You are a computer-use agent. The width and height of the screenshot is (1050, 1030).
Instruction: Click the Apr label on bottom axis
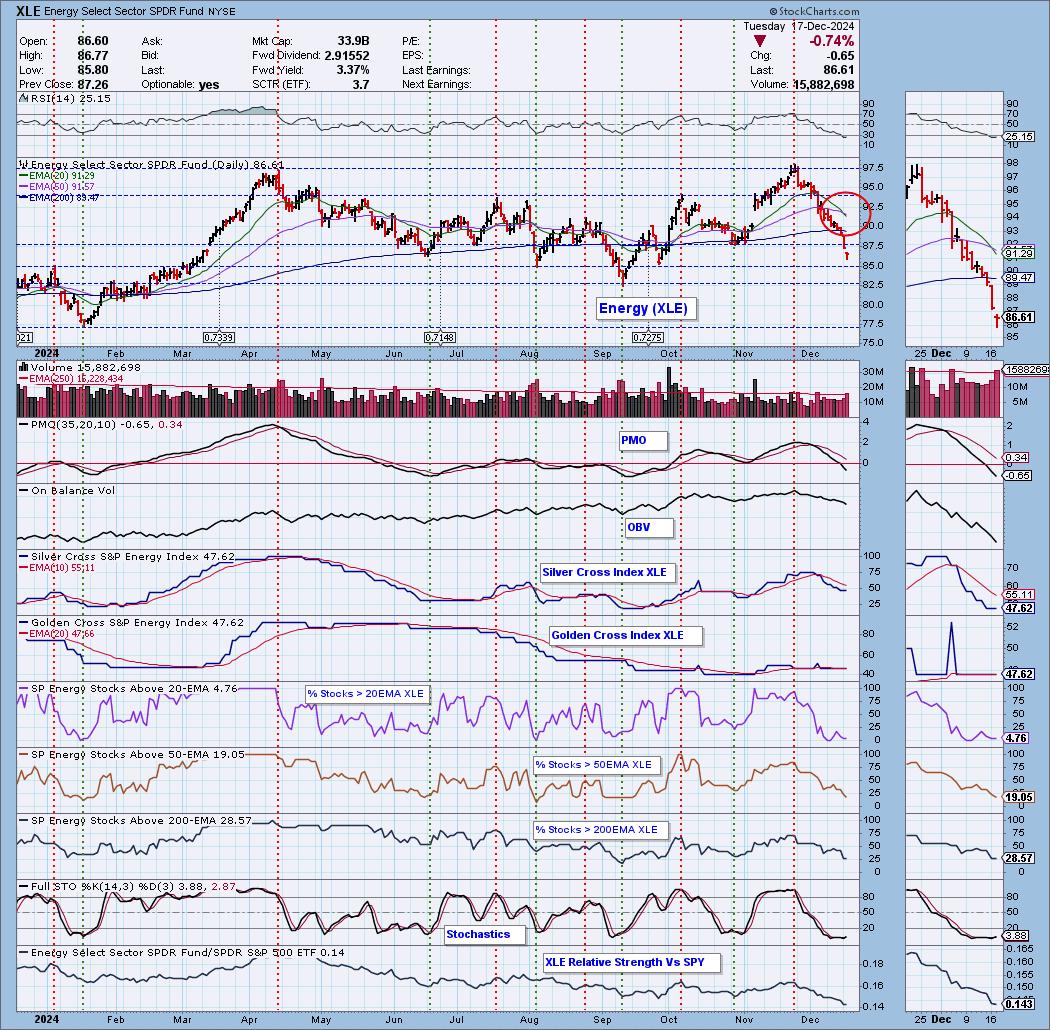pyautogui.click(x=249, y=1020)
